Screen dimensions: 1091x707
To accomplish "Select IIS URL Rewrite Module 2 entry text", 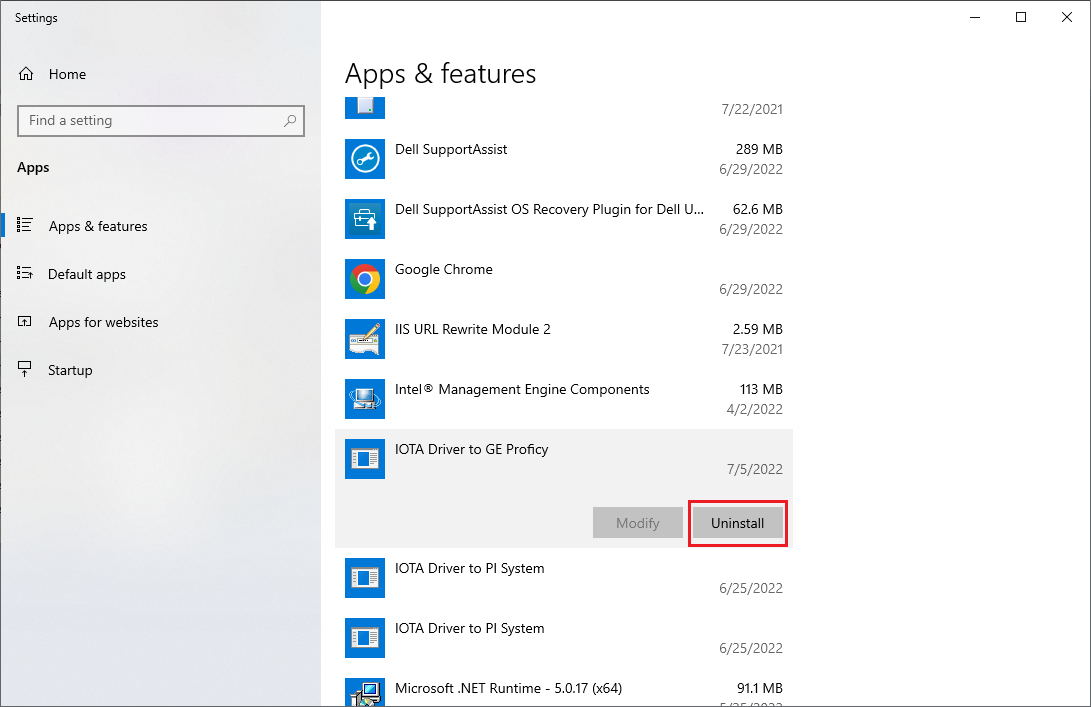I will point(472,329).
